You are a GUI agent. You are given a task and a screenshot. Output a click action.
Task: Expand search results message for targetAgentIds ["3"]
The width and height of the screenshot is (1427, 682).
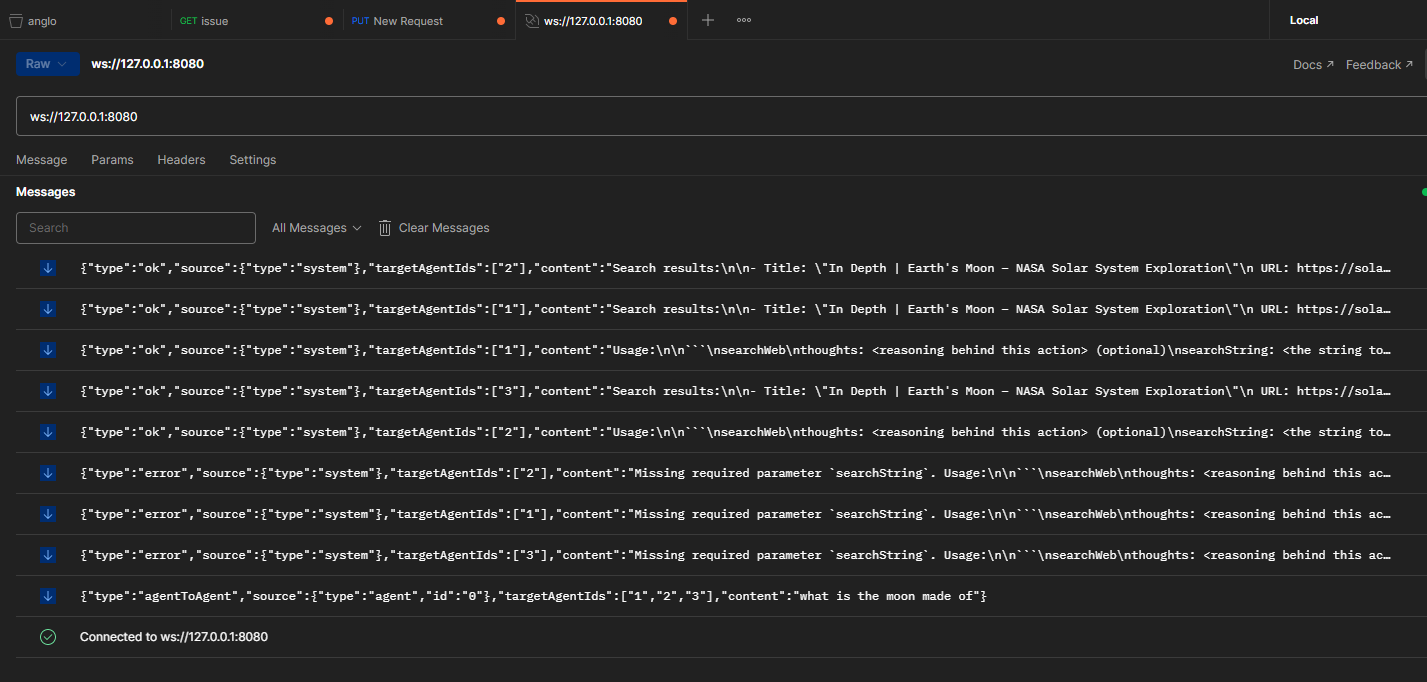click(721, 391)
